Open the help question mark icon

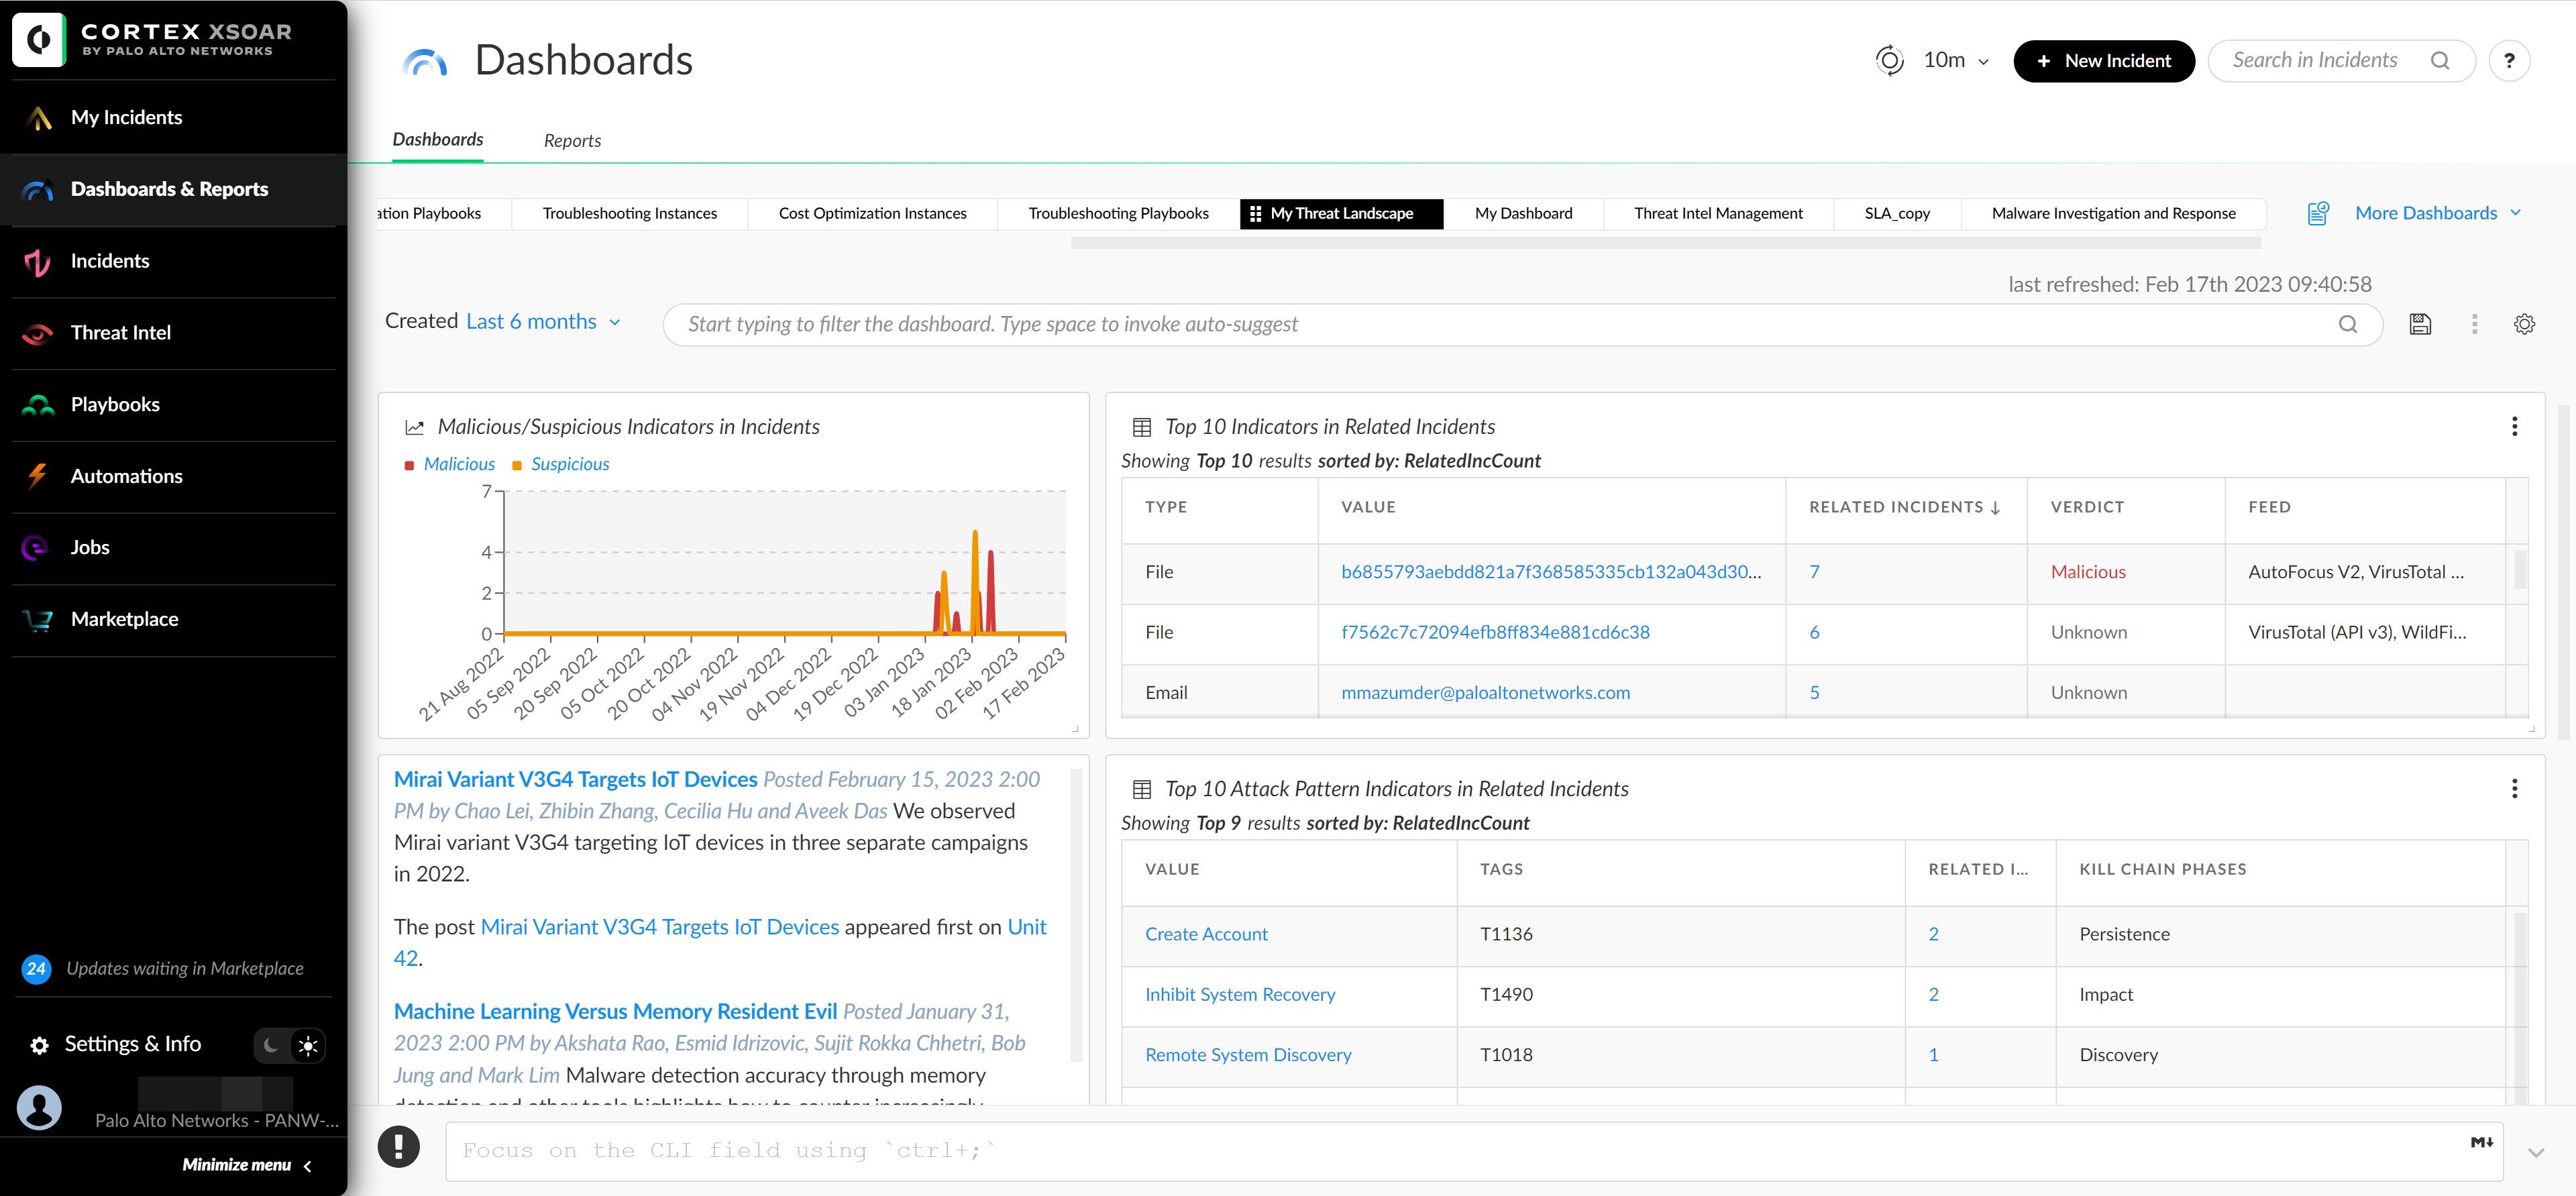click(x=2508, y=60)
